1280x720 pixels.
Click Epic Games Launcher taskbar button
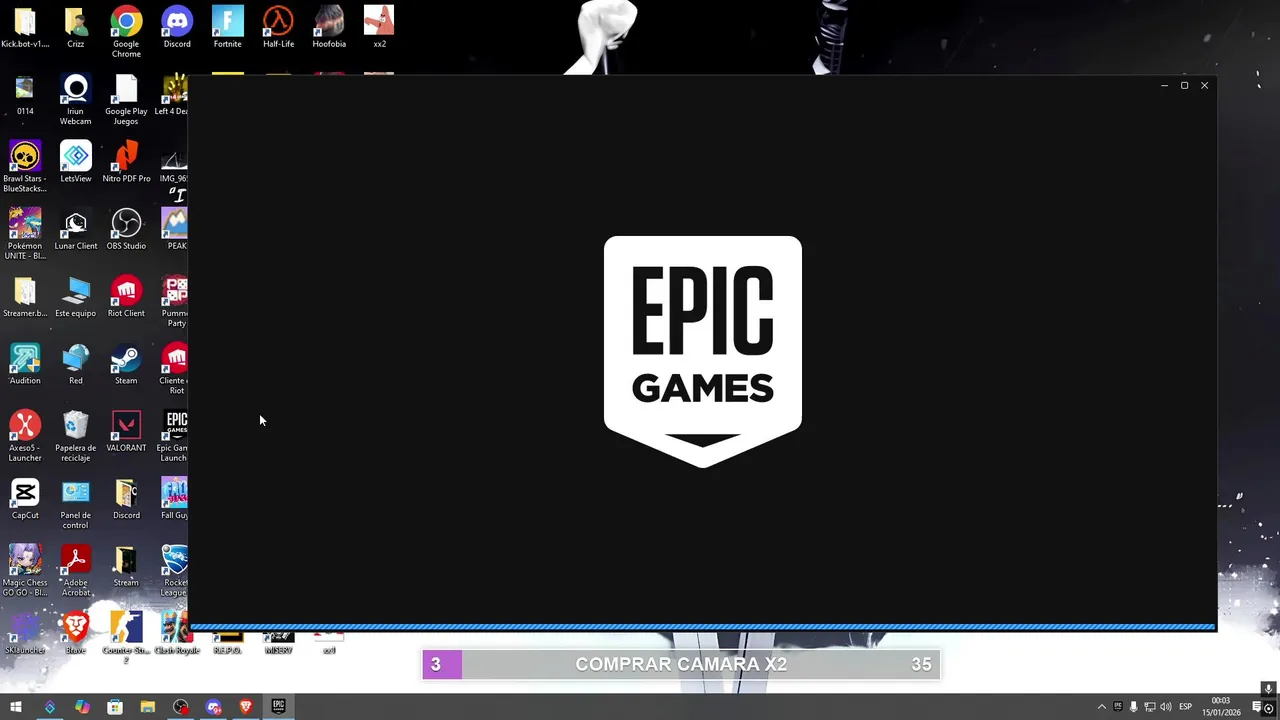pos(279,707)
